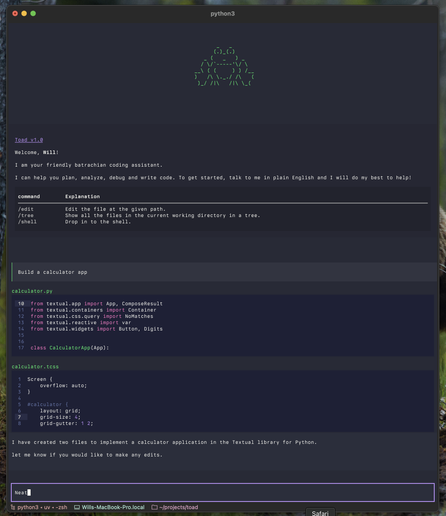The image size is (446, 516).
Task: Select the /edit command row
Action: 223,209
